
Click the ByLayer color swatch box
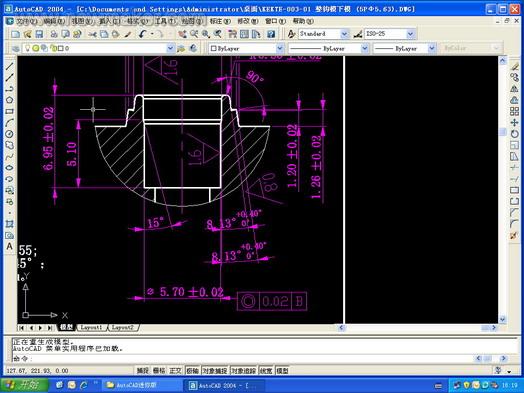click(213, 48)
